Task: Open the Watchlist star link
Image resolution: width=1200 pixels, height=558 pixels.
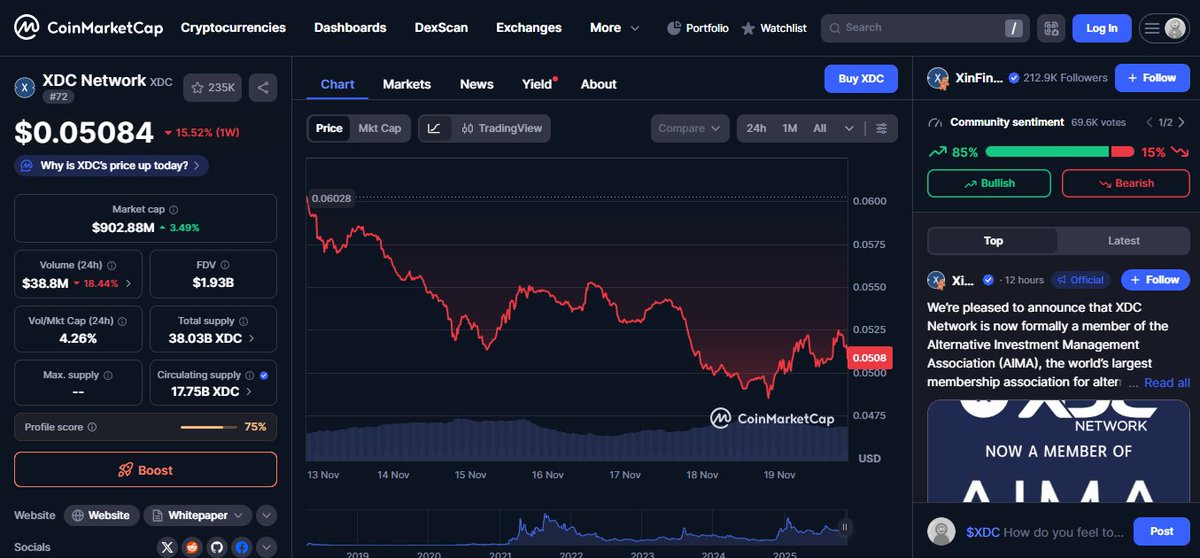Action: [x=774, y=28]
